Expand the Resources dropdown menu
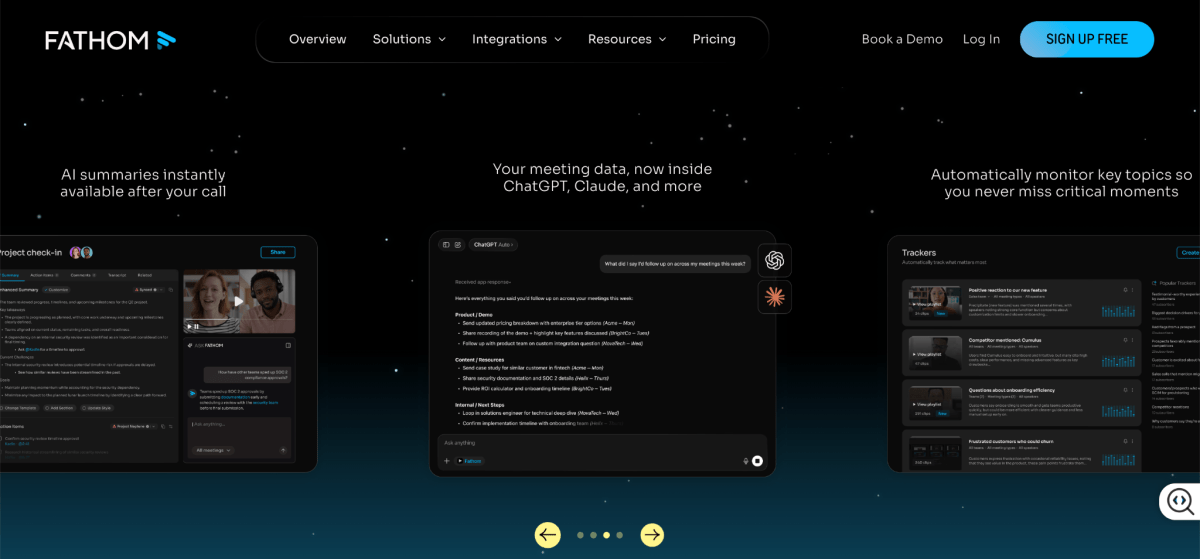The height and width of the screenshot is (559, 1200). (x=627, y=39)
